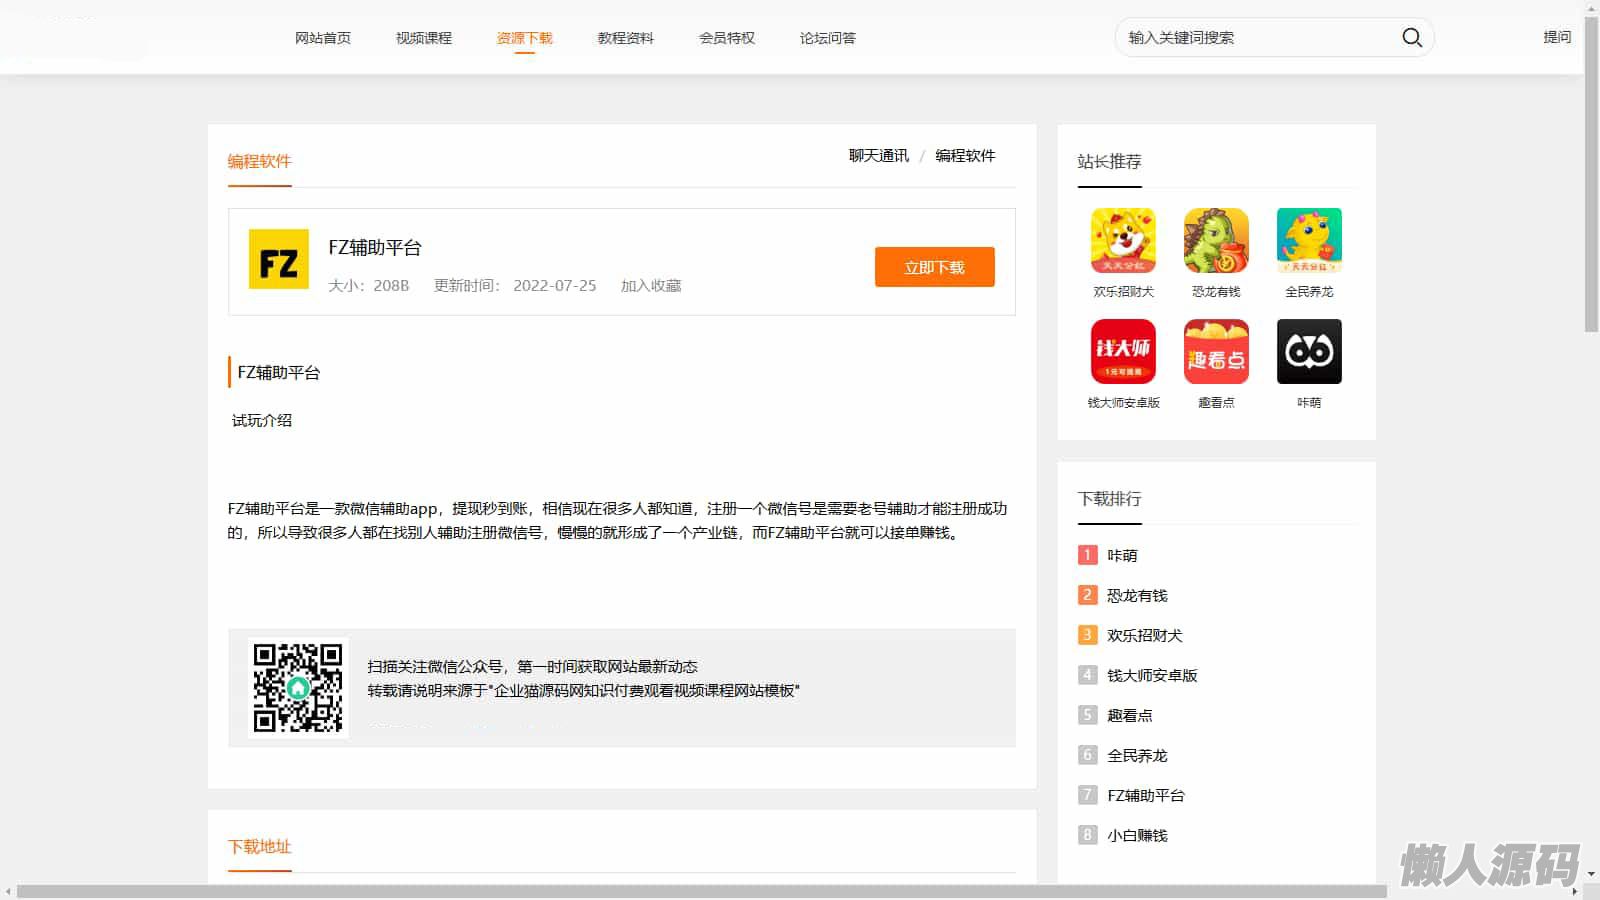Click the yellow FZ app logo
The image size is (1600, 900).
click(278, 260)
